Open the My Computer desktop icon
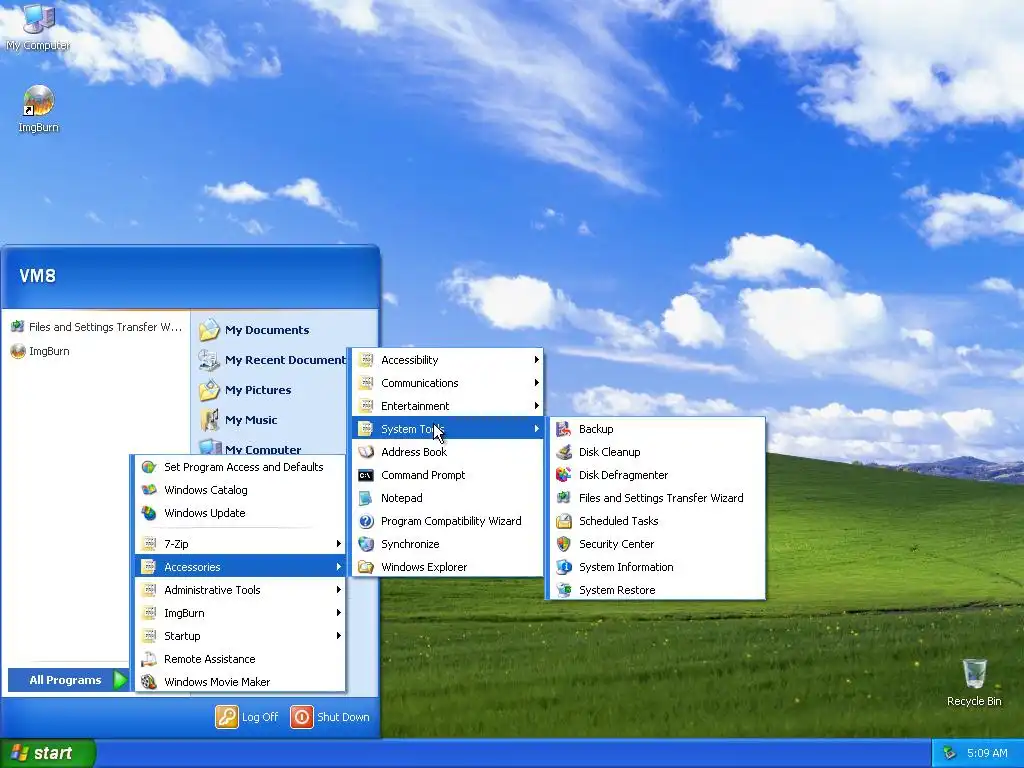Image resolution: width=1024 pixels, height=768 pixels. [38, 27]
